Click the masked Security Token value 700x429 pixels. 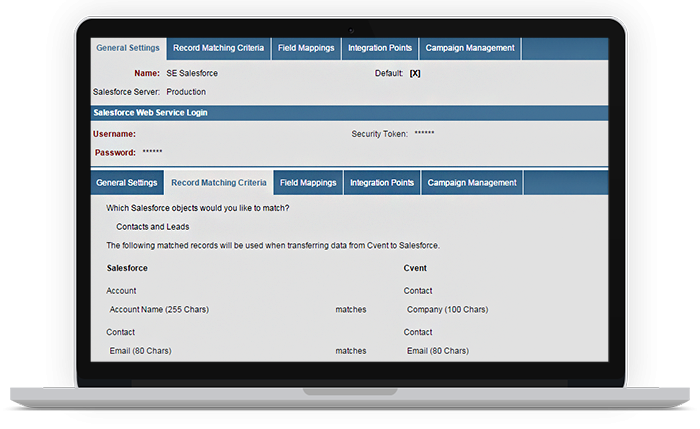[x=424, y=134]
